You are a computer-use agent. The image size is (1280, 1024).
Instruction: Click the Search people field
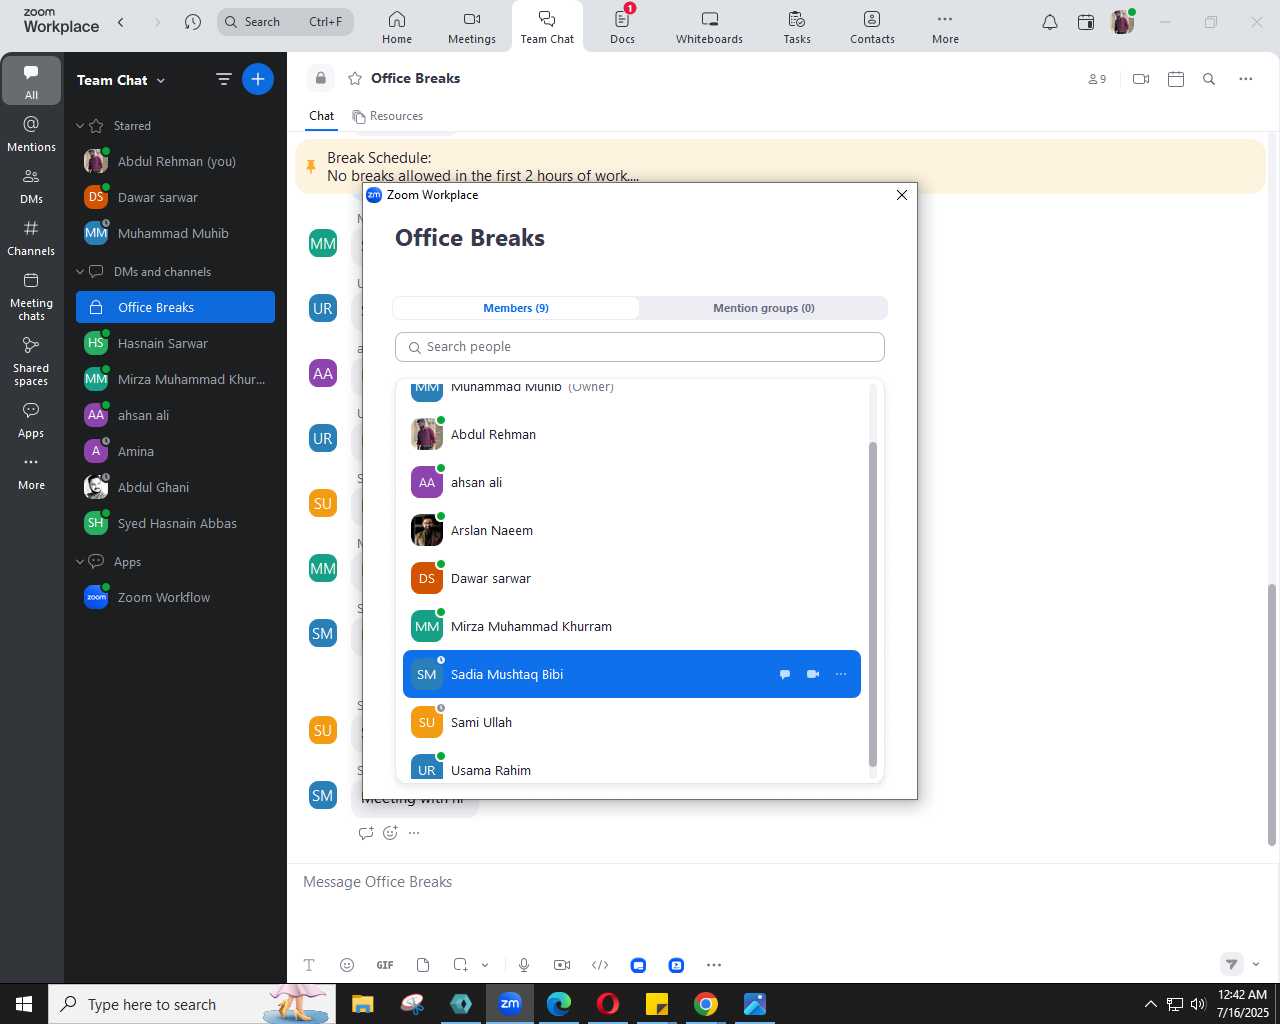click(x=640, y=347)
